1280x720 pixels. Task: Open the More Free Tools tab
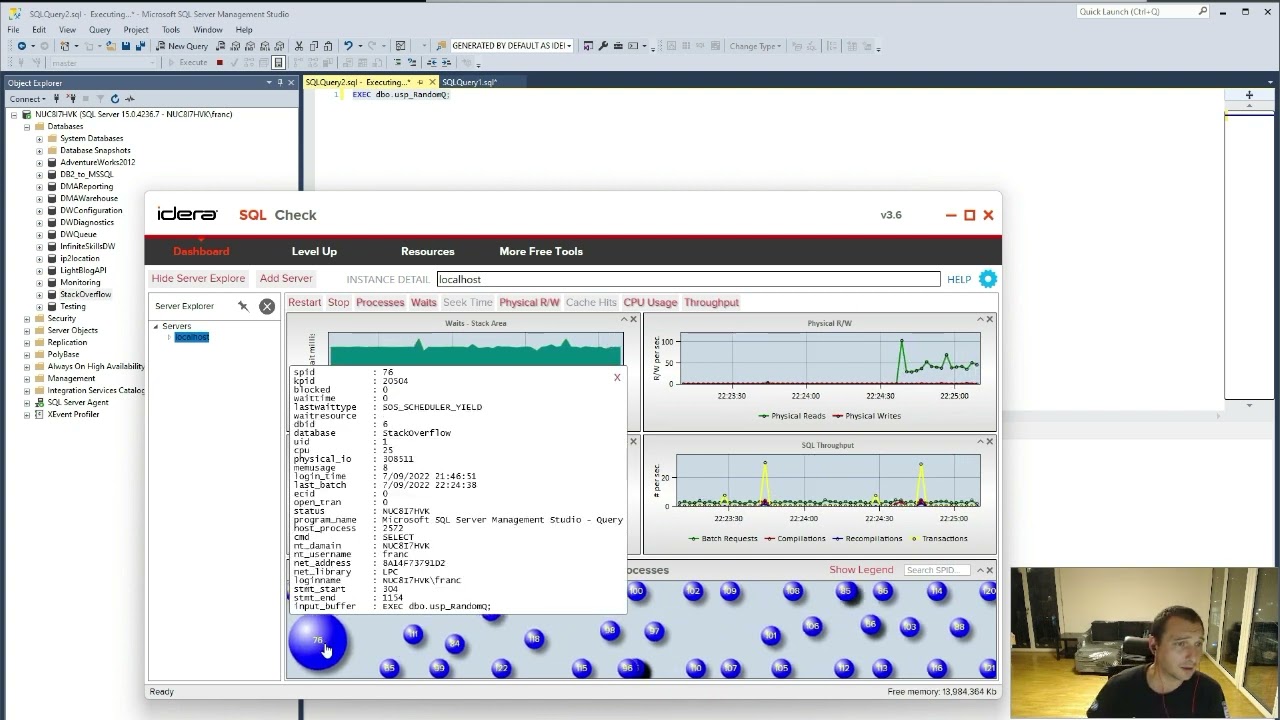pos(541,251)
